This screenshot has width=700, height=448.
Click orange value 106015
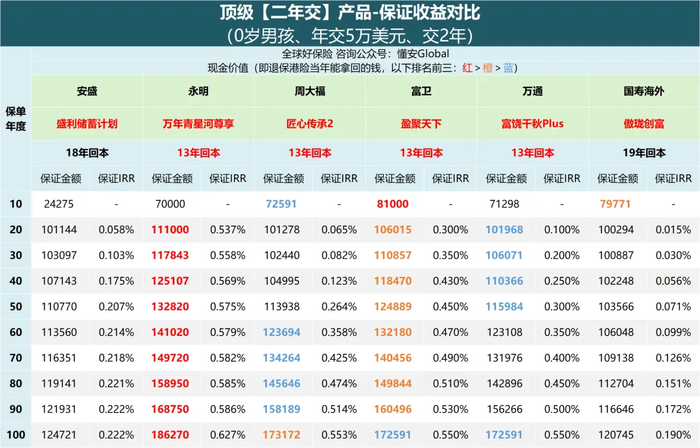(393, 230)
